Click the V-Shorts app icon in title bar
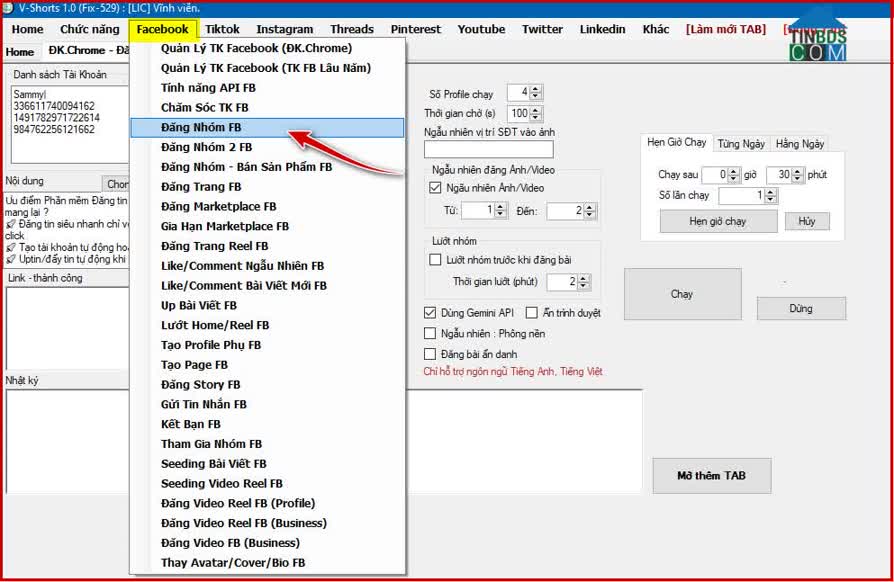The height and width of the screenshot is (582, 894). [x=8, y=8]
